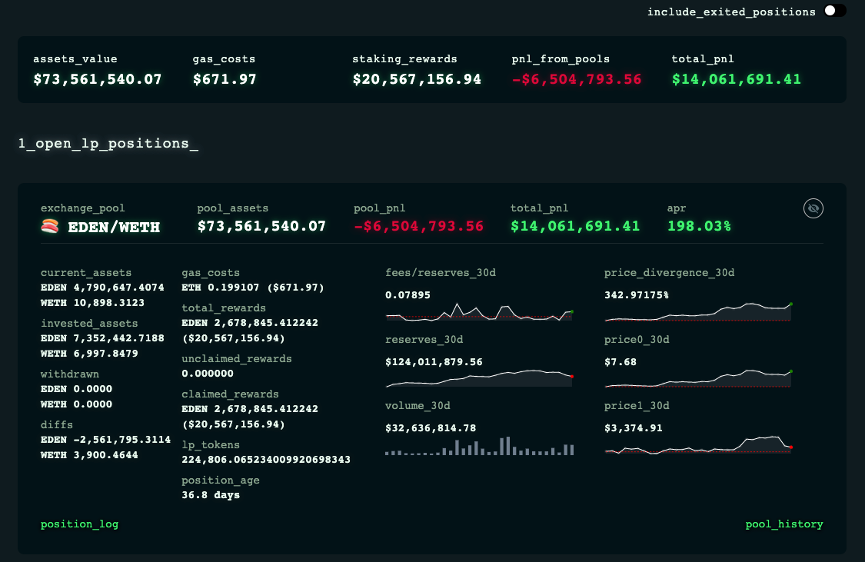This screenshot has width=866, height=562.
Task: Click the reserves_30d sparkline chart
Action: click(x=479, y=379)
